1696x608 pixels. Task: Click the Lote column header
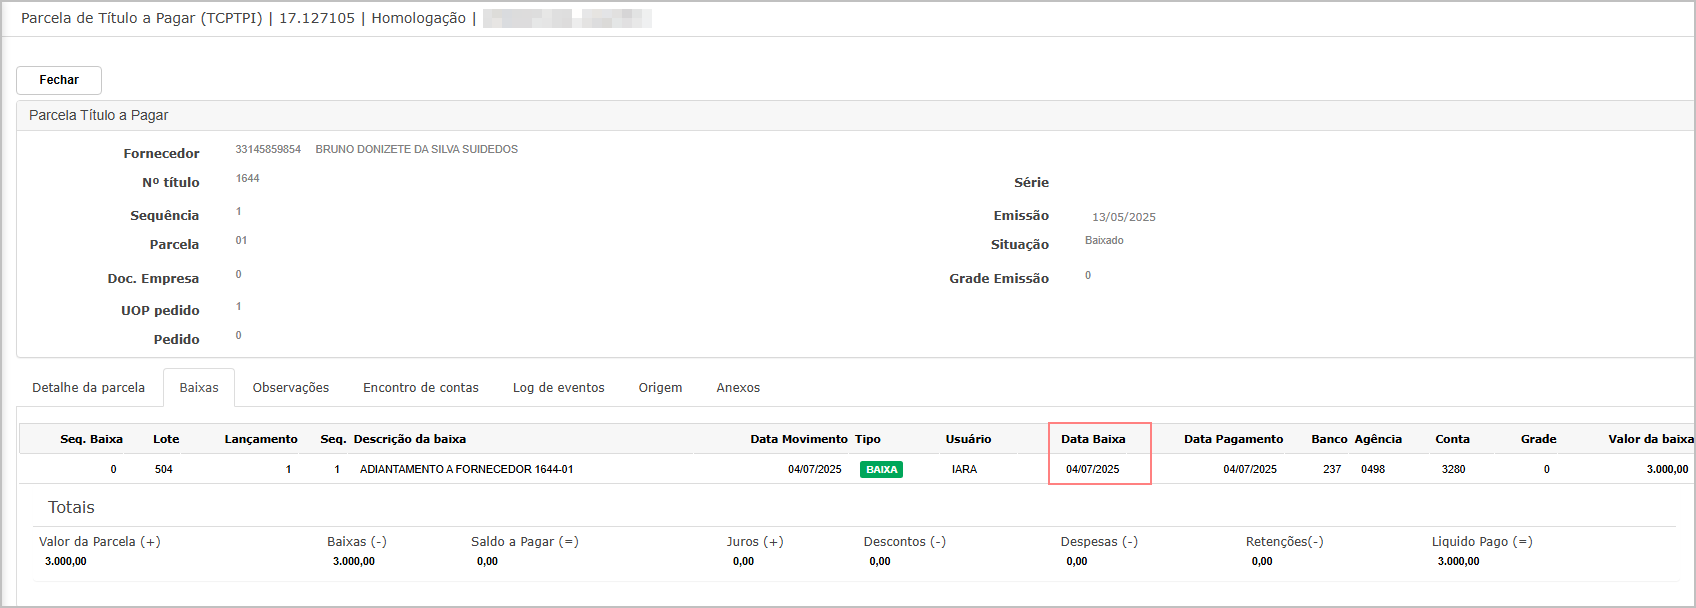[x=166, y=439]
